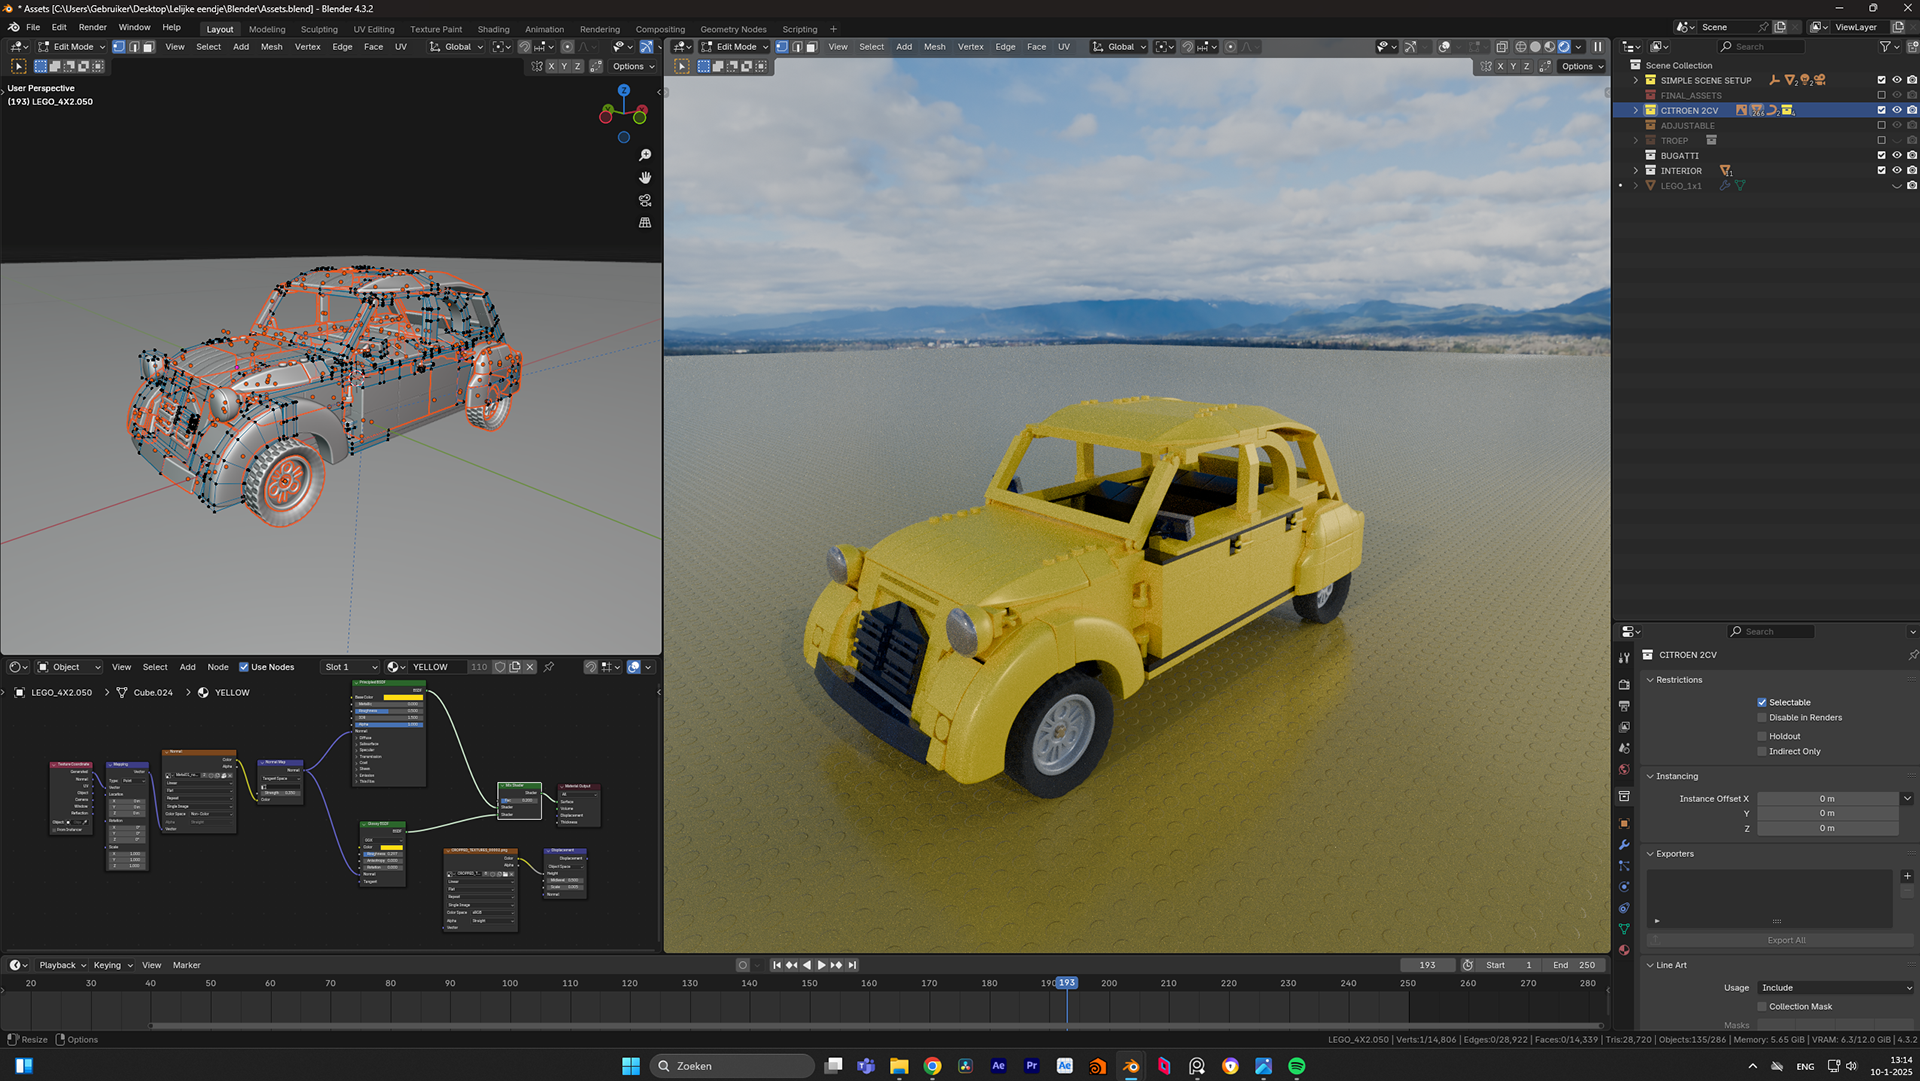Hide the BUGATTI collection with the eye icon
The height and width of the screenshot is (1081, 1920).
(x=1896, y=155)
